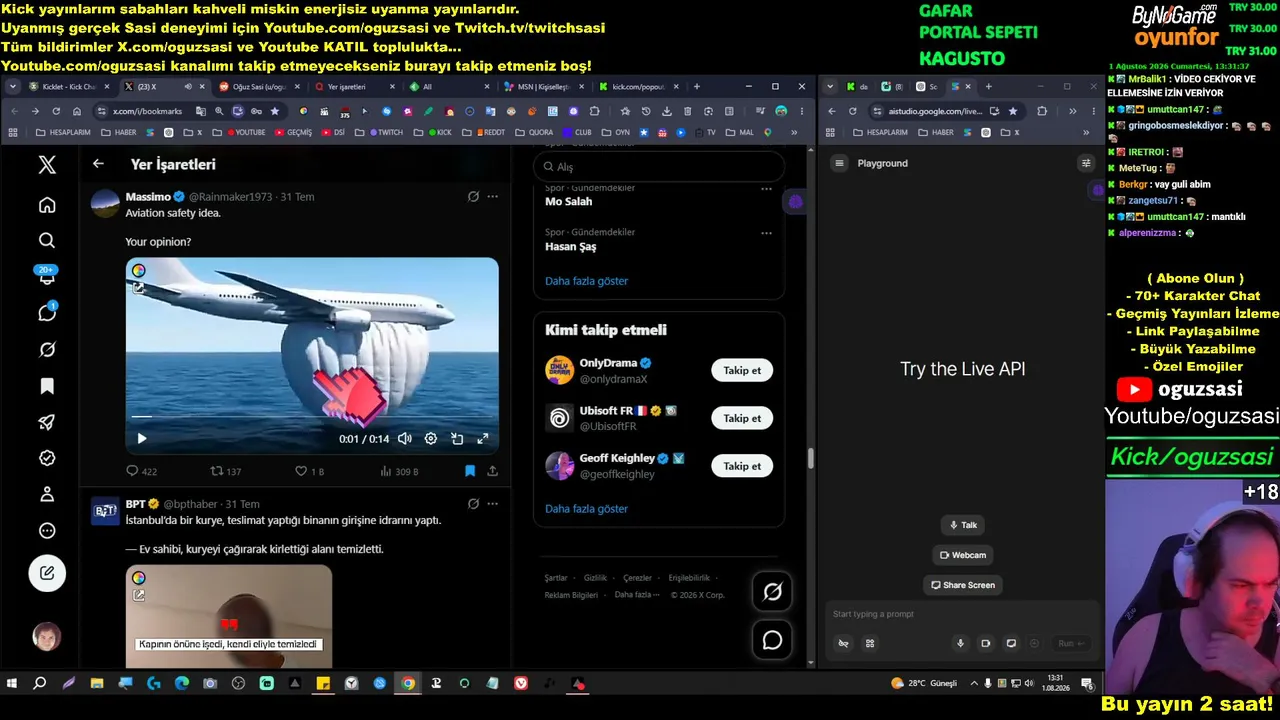This screenshot has width=1280, height=720.
Task: Like Massimo's aviation safety post
Action: click(309, 471)
